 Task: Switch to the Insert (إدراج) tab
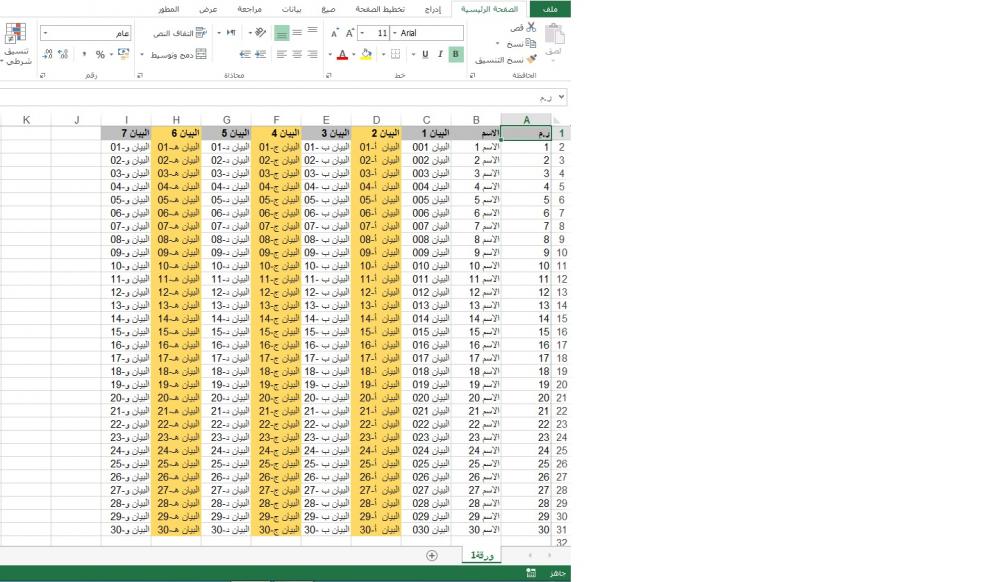[x=432, y=9]
